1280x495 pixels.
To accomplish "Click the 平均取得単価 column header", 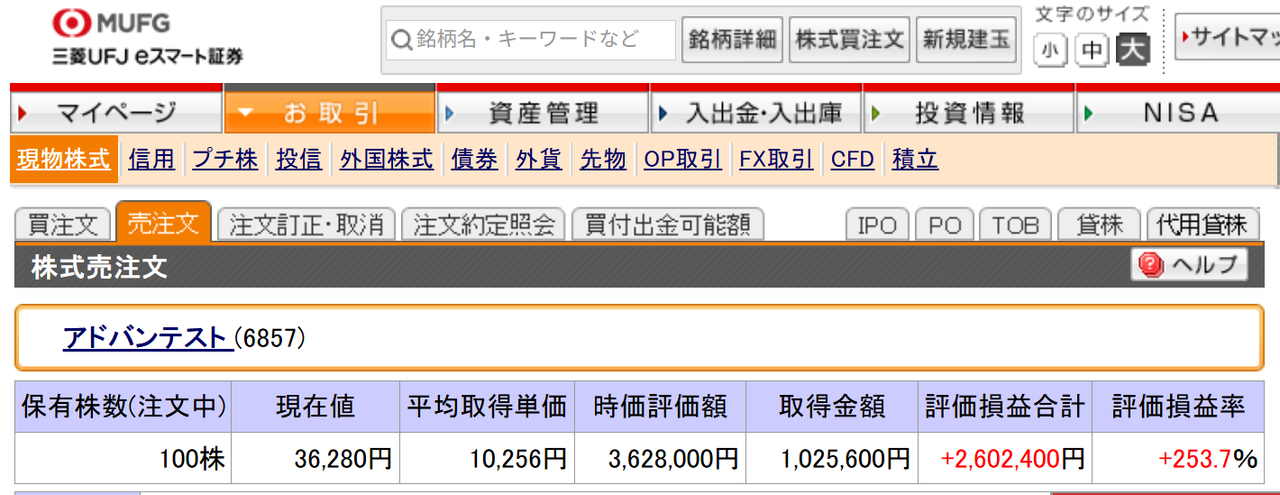I will 487,407.
